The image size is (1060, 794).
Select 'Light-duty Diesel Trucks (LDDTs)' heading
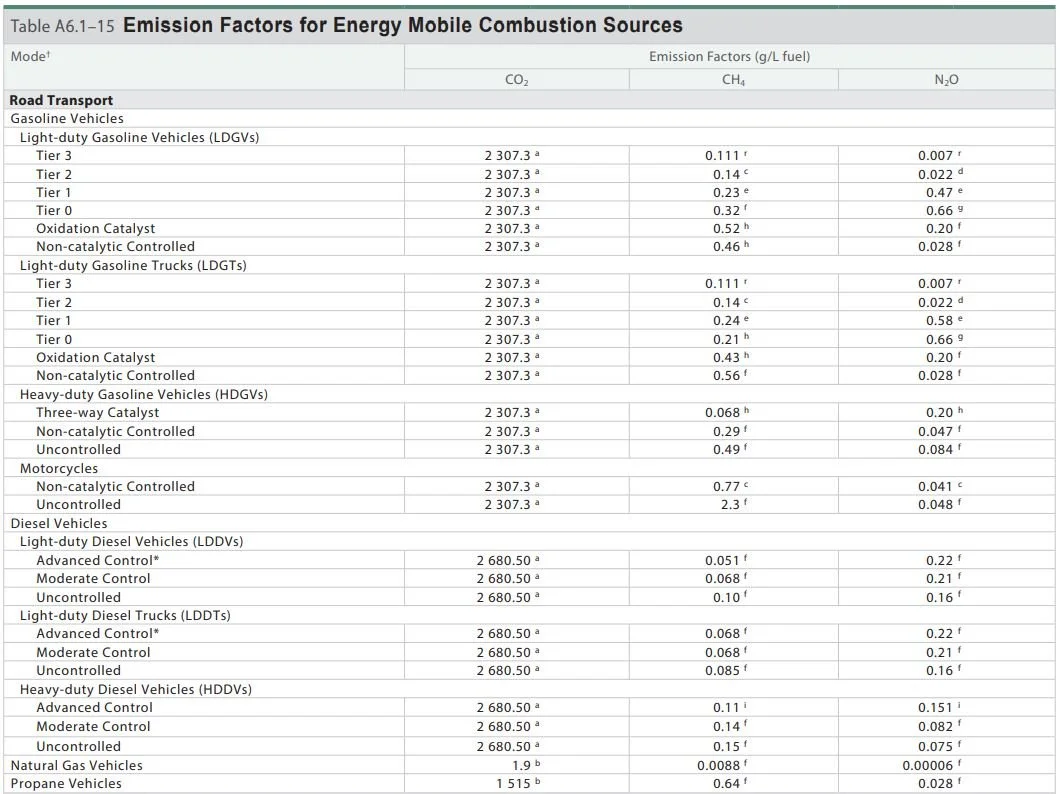coord(125,616)
